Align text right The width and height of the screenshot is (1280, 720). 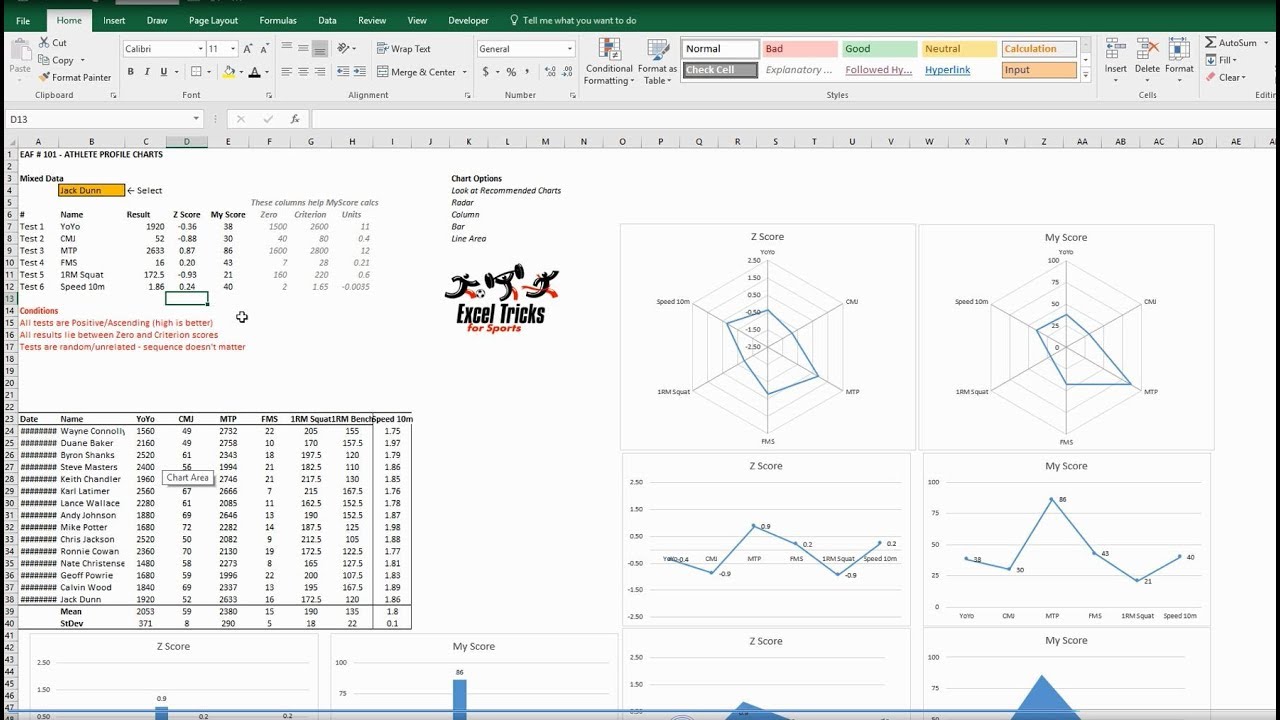(x=320, y=72)
